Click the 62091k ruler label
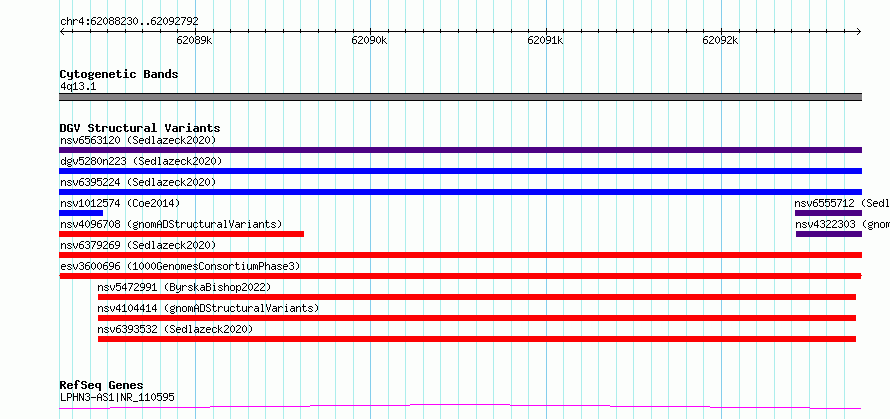Screen dimensions: 890x419 [x=545, y=40]
